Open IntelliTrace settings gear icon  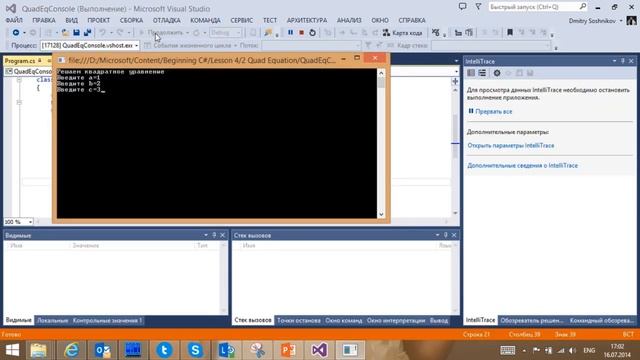497,73
